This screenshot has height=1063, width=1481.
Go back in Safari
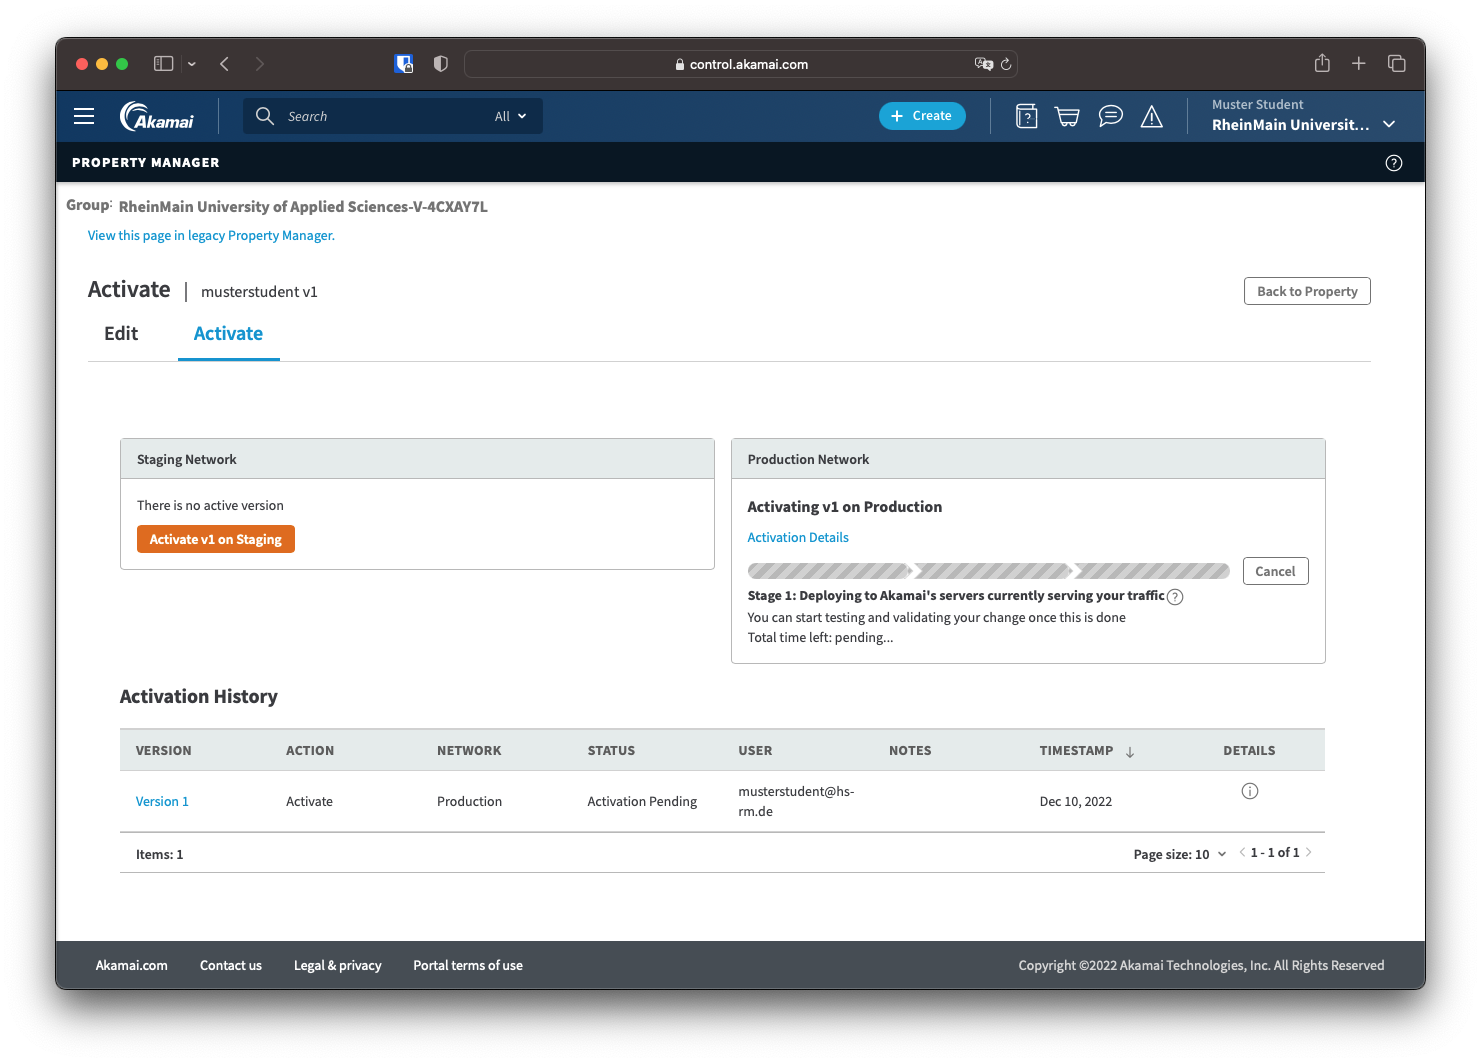pyautogui.click(x=225, y=64)
